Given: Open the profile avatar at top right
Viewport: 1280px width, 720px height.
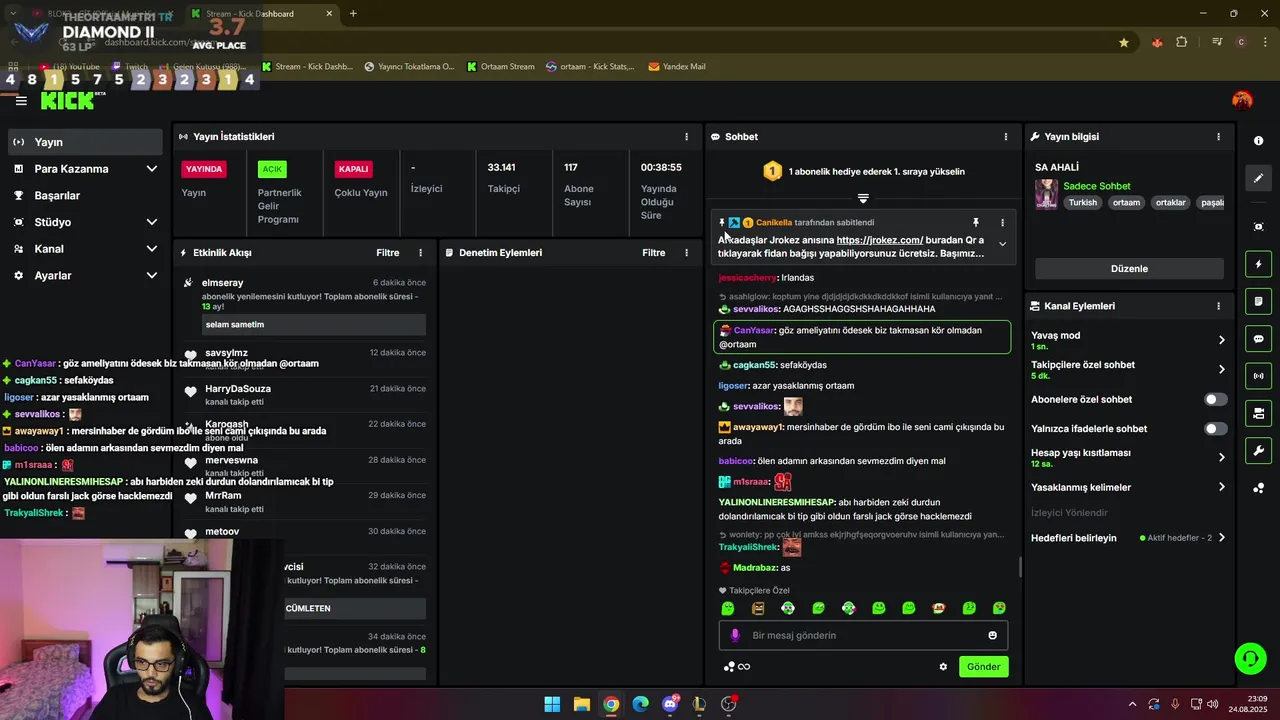Looking at the screenshot, I should (x=1242, y=100).
